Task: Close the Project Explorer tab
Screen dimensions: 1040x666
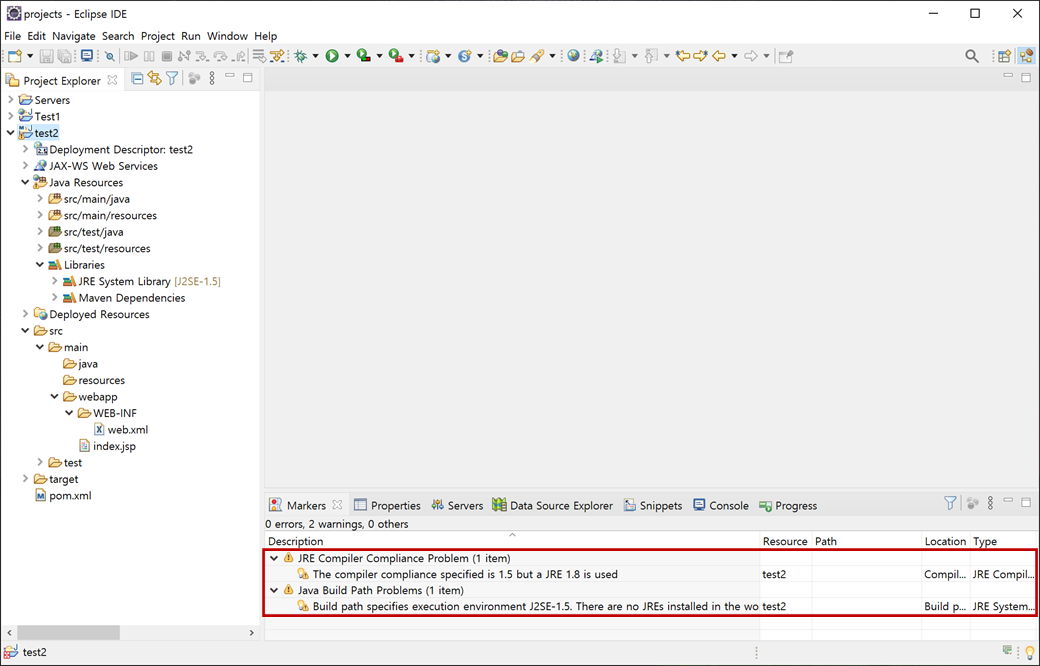Action: [113, 80]
